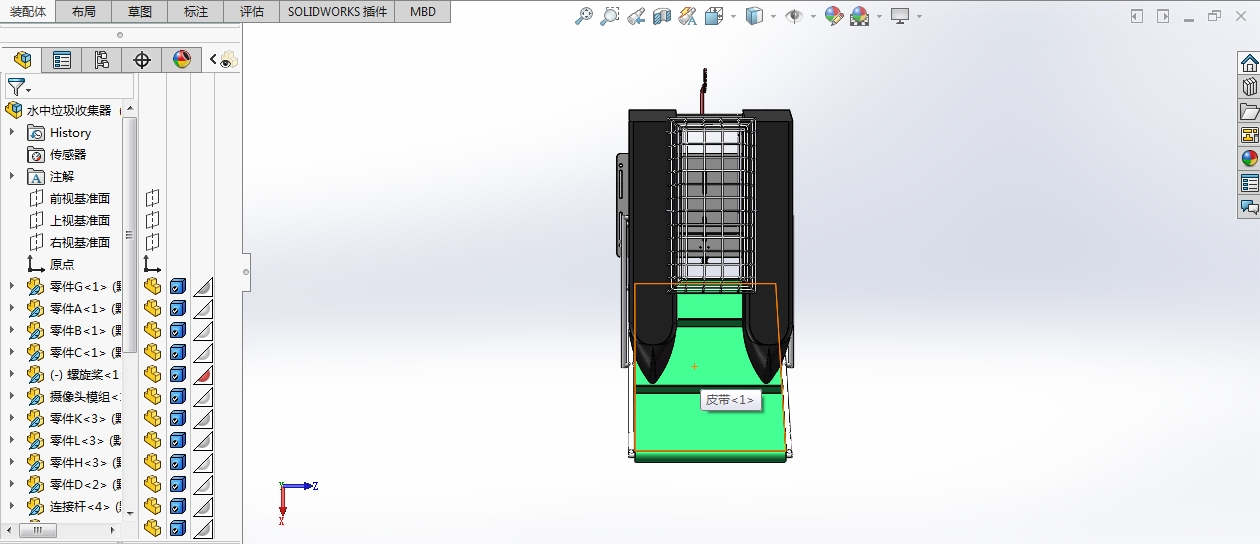Switch to FeatureManager design tree tab

(x=22, y=60)
